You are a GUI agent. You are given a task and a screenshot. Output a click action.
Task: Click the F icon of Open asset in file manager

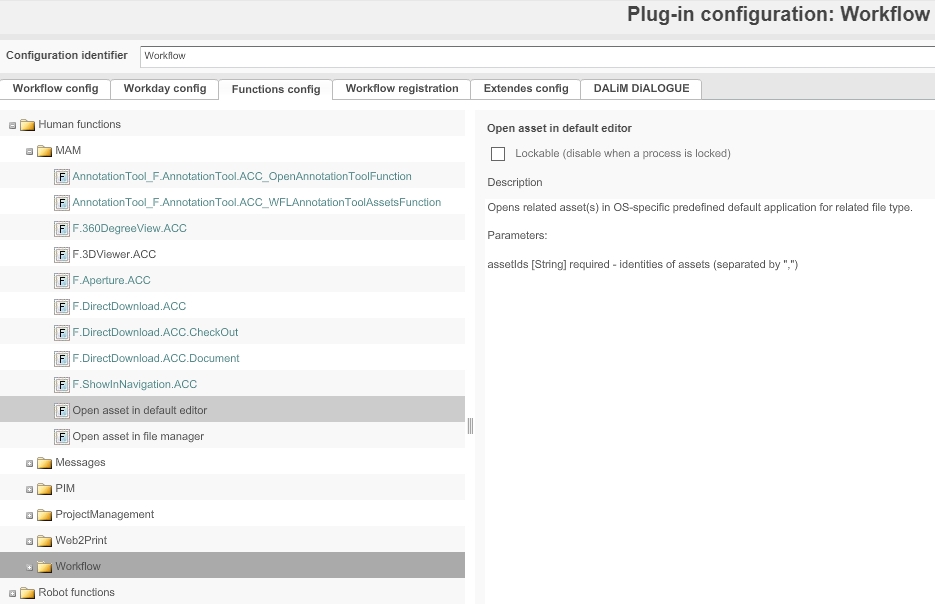coord(62,436)
